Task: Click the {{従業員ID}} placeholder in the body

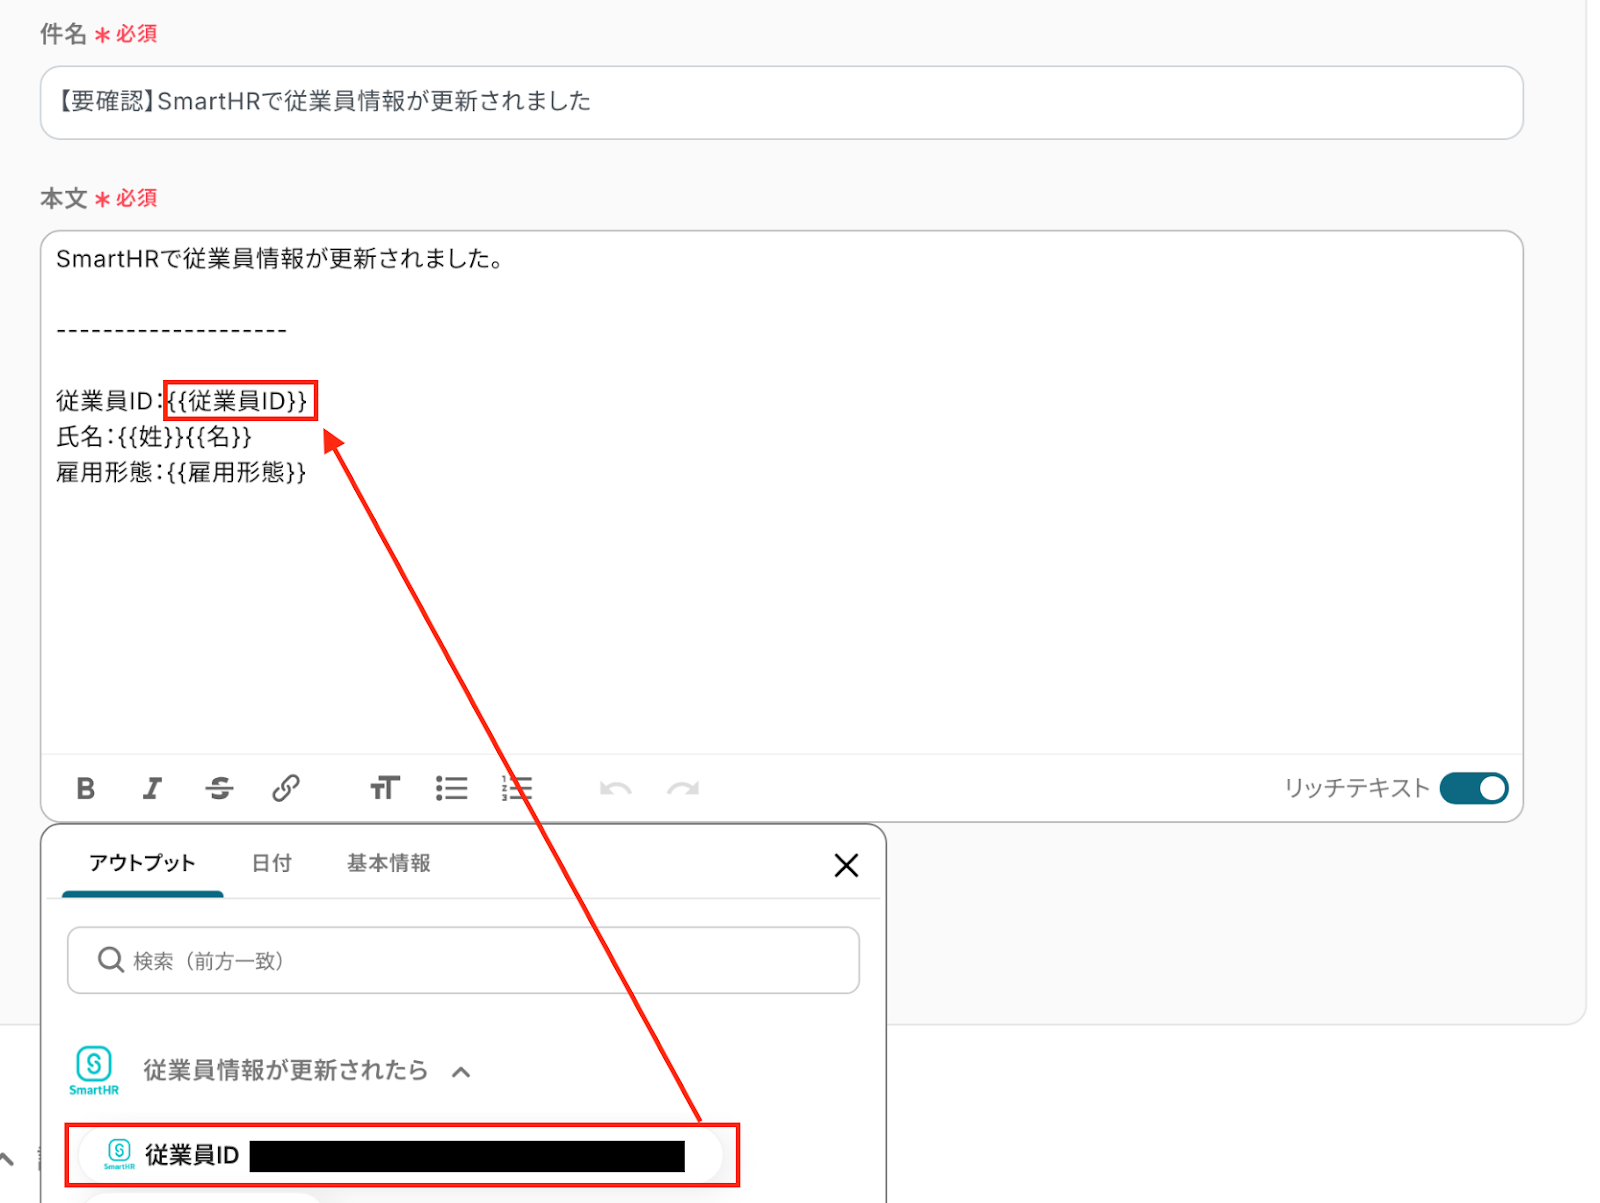Action: pos(238,401)
